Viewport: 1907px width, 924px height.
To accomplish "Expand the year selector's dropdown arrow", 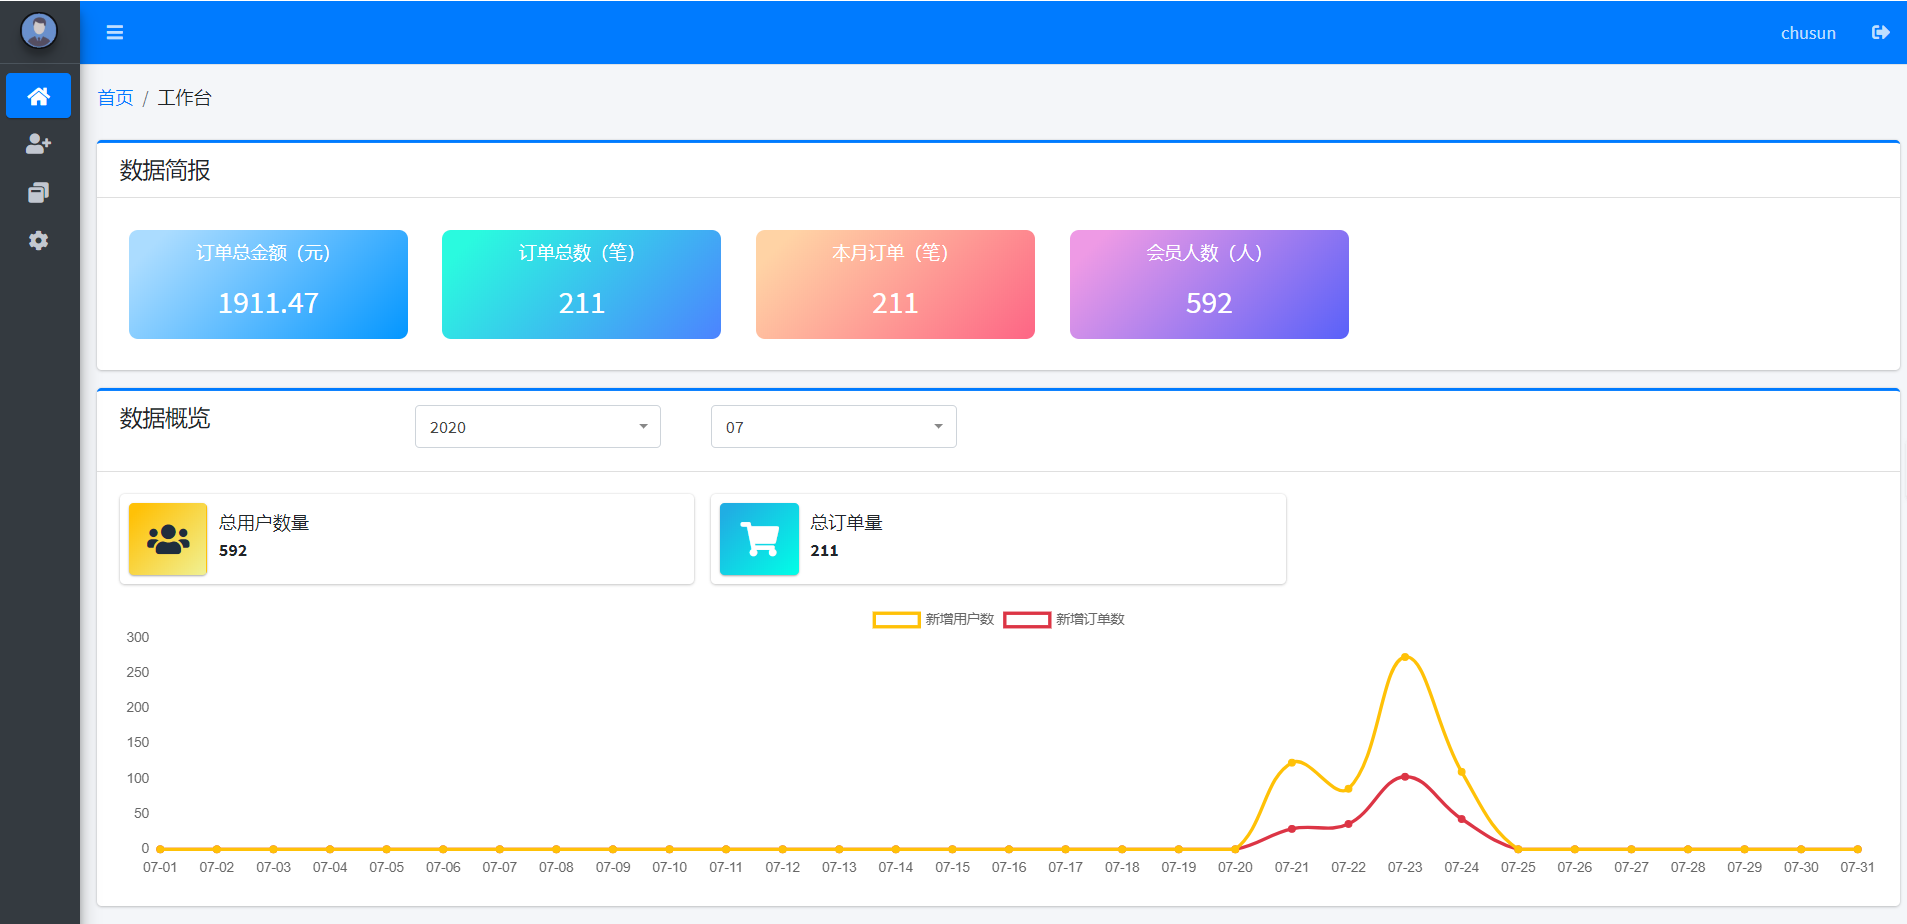I will coord(643,426).
